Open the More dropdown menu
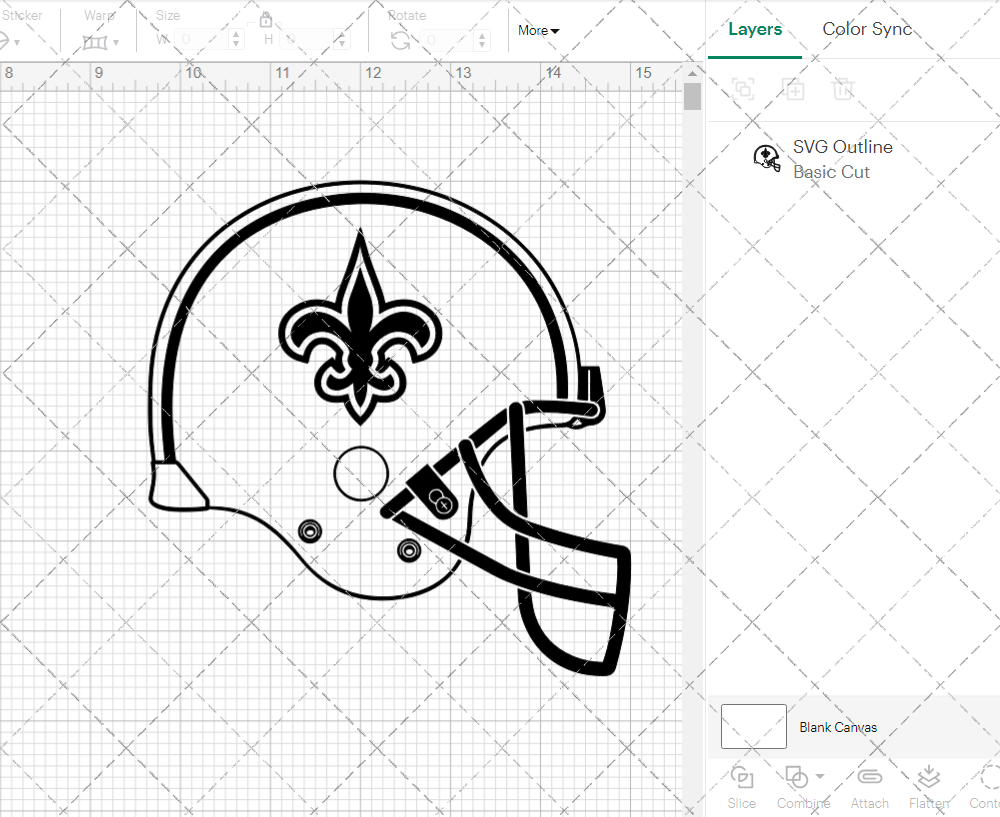Viewport: 1000px width, 817px height. click(x=538, y=31)
